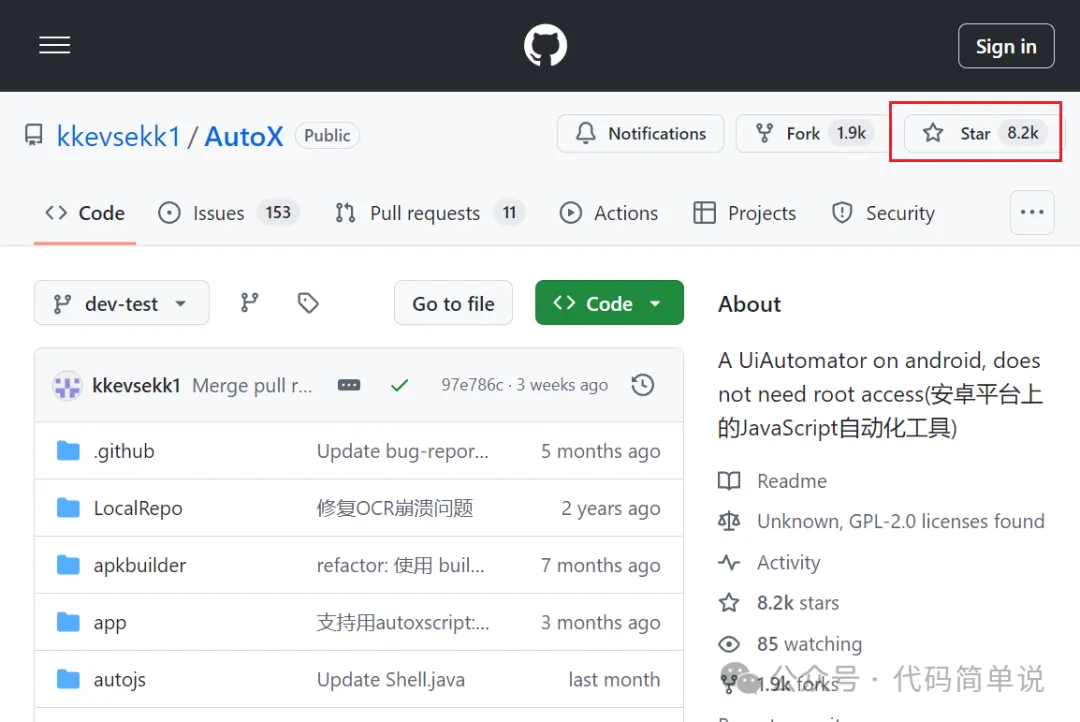
Task: View all branches icon
Action: [249, 302]
